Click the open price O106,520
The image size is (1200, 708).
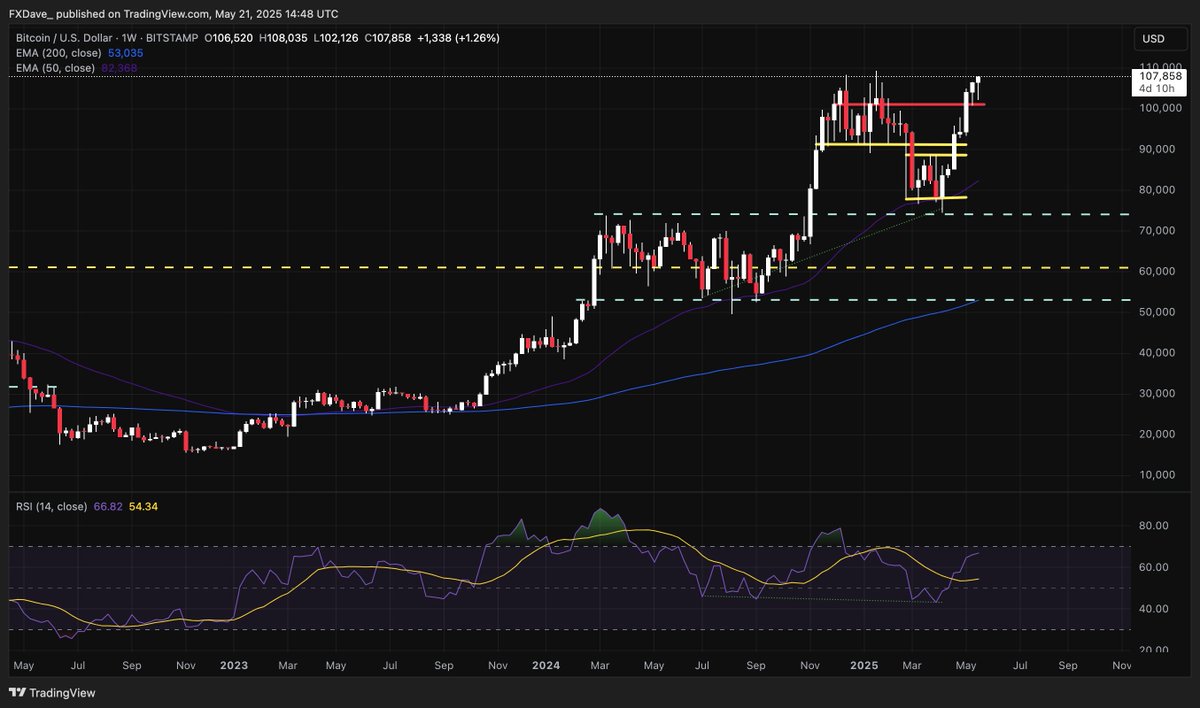[x=229, y=38]
